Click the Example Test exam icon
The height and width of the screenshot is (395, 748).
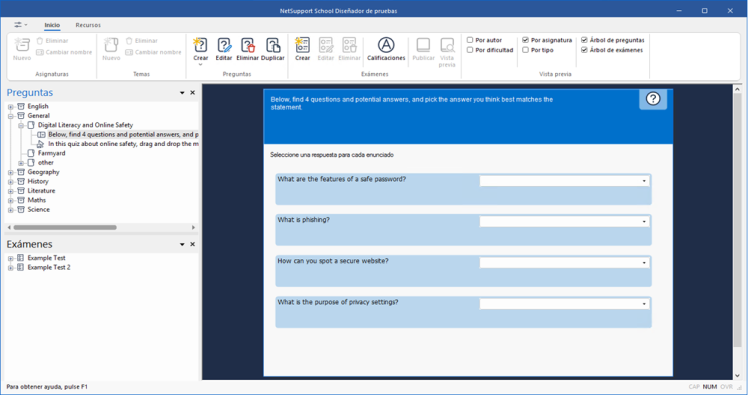(21, 258)
